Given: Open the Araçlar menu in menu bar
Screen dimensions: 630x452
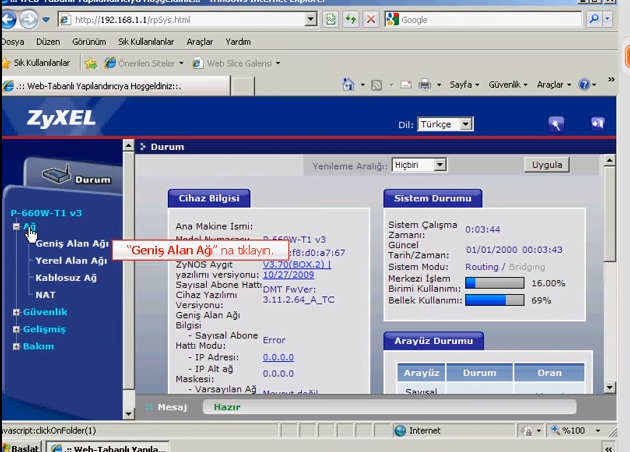Looking at the screenshot, I should [200, 42].
